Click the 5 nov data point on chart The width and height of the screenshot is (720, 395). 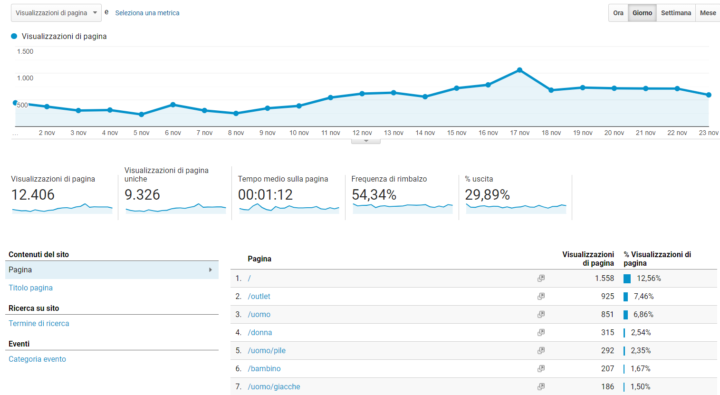pyautogui.click(x=141, y=114)
